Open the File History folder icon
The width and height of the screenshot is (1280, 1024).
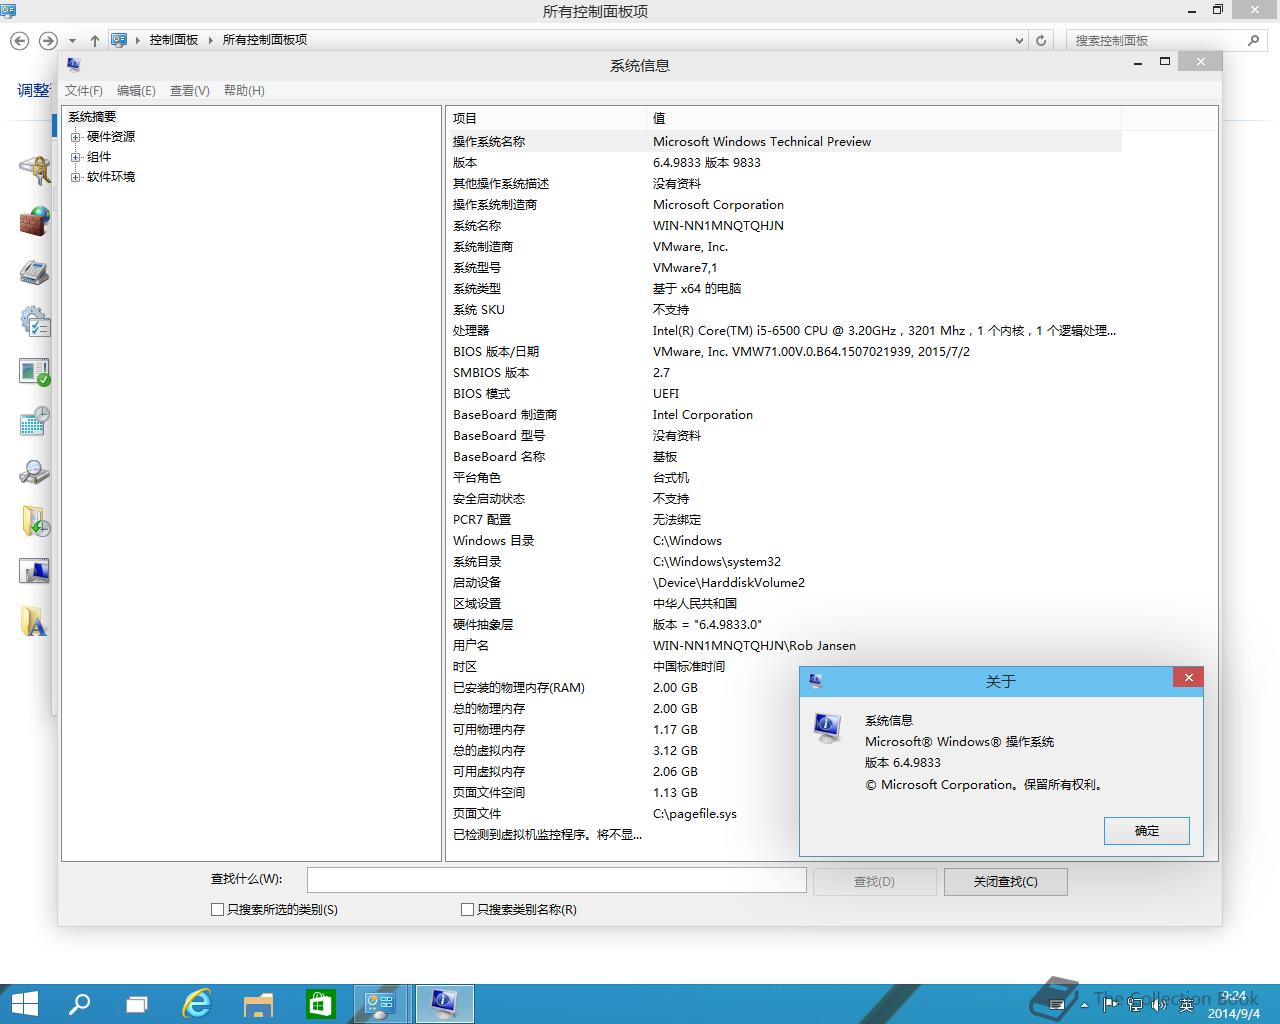point(35,522)
